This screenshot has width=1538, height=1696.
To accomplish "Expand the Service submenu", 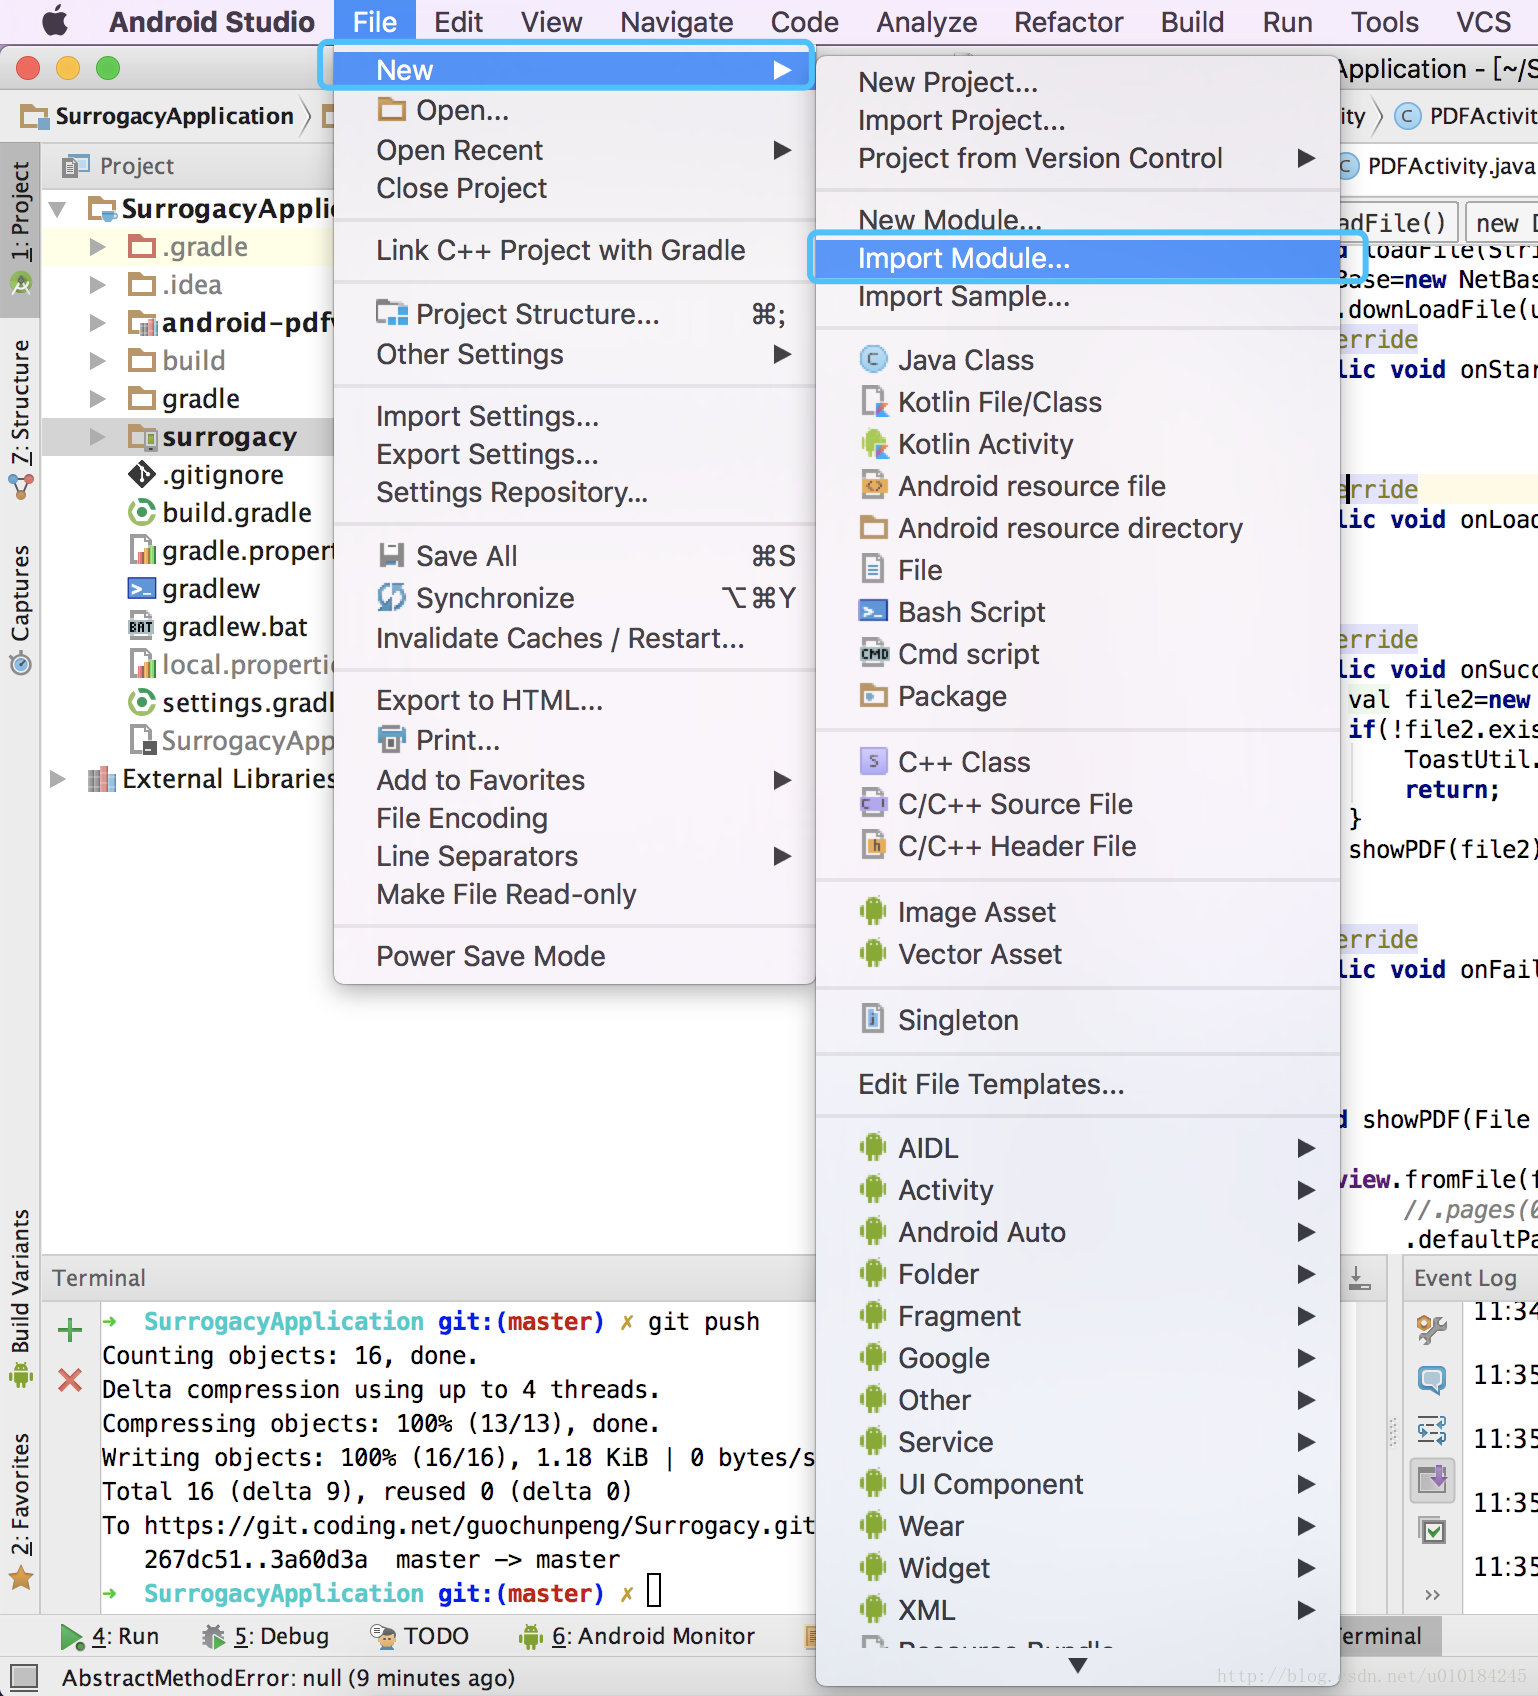I will tap(1078, 1442).
